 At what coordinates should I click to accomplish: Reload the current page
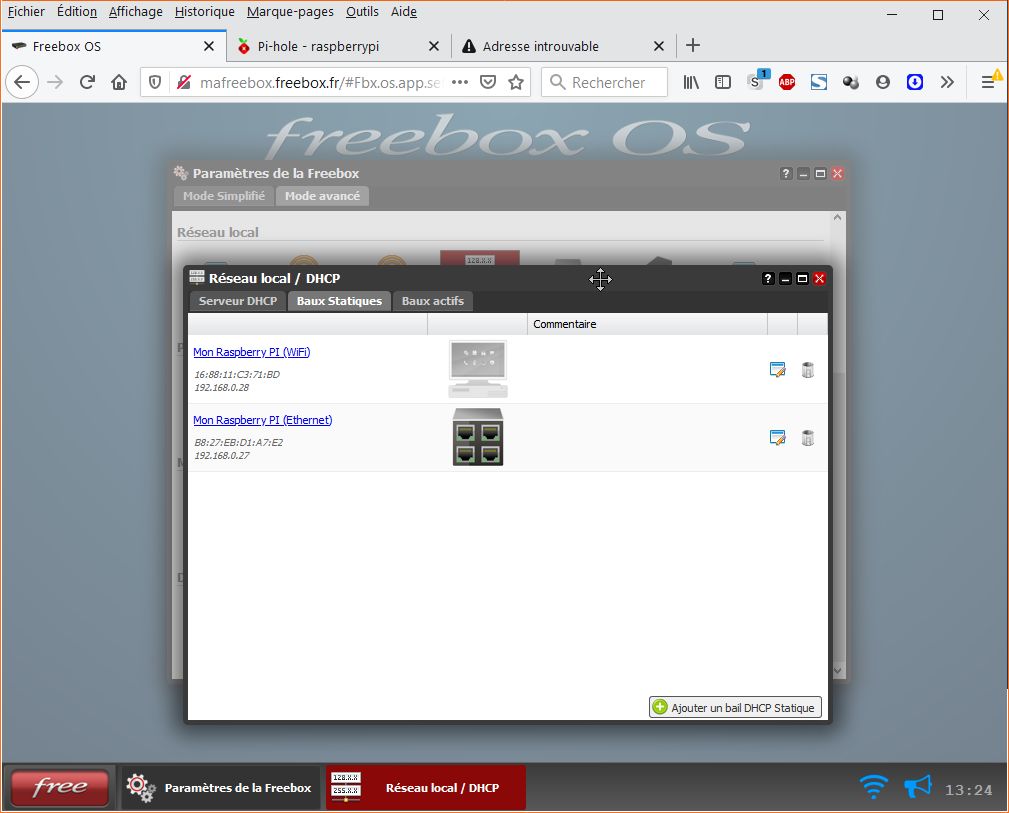(x=87, y=82)
